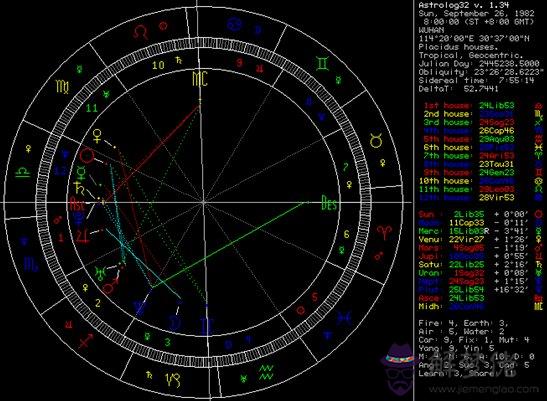The width and height of the screenshot is (547, 401).
Task: Select the blue Moon crescent near the chart bottom
Action: tap(175, 323)
